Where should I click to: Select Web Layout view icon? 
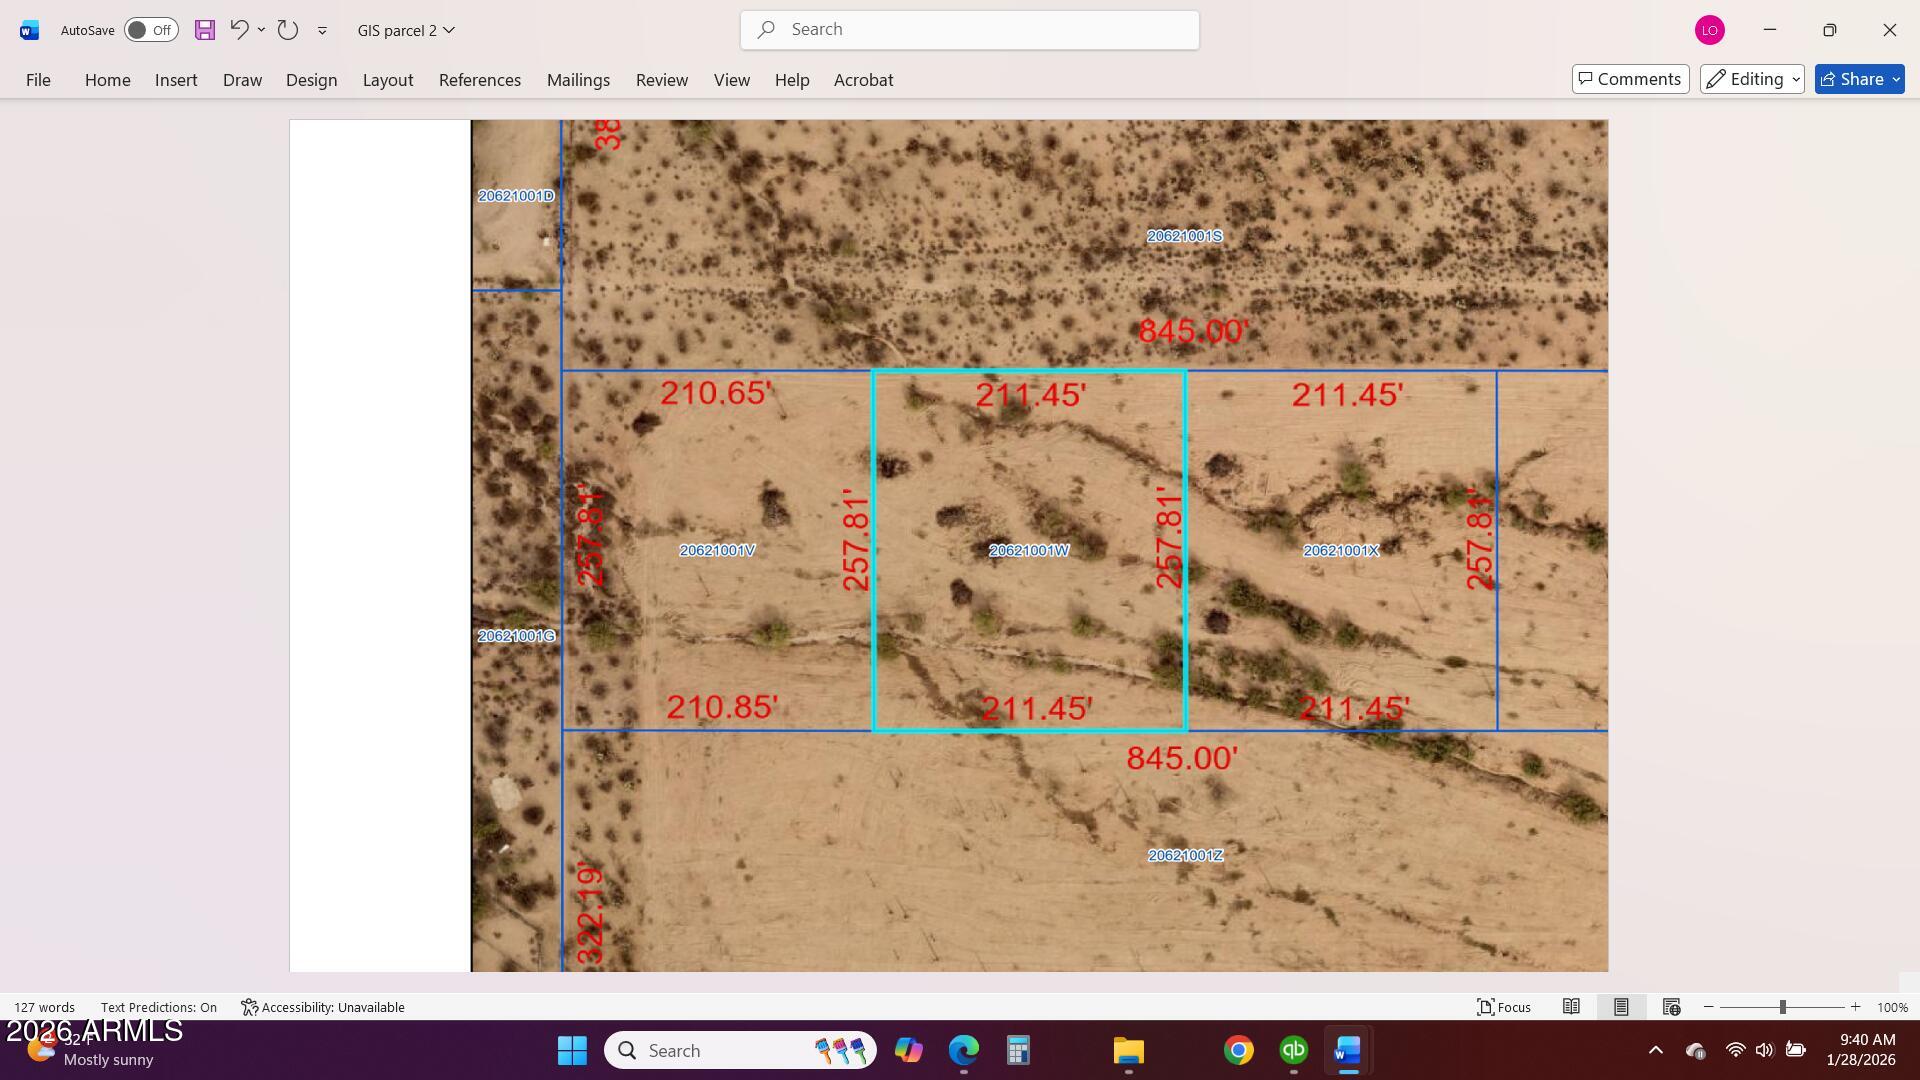click(x=1670, y=1007)
